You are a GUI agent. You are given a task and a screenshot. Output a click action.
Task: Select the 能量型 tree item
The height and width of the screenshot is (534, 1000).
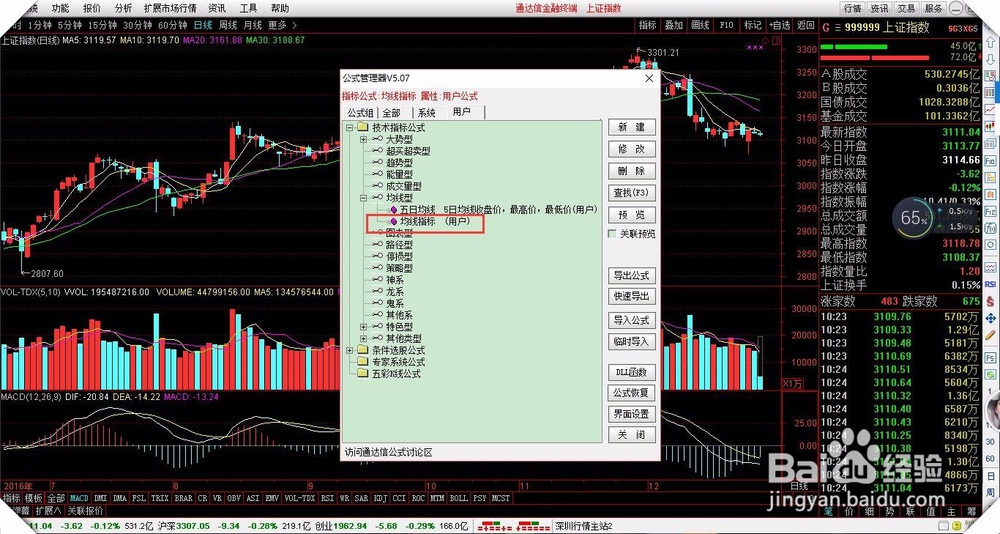[399, 174]
